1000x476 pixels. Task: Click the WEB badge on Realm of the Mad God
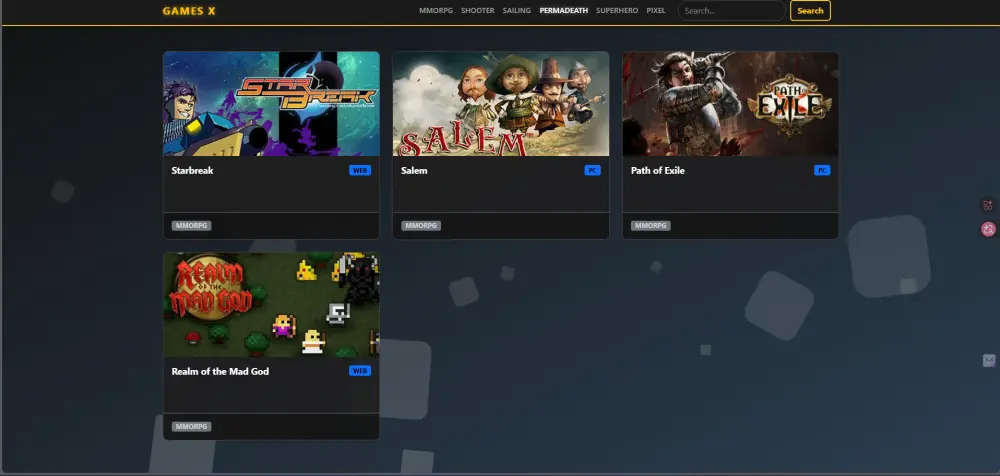(x=360, y=371)
